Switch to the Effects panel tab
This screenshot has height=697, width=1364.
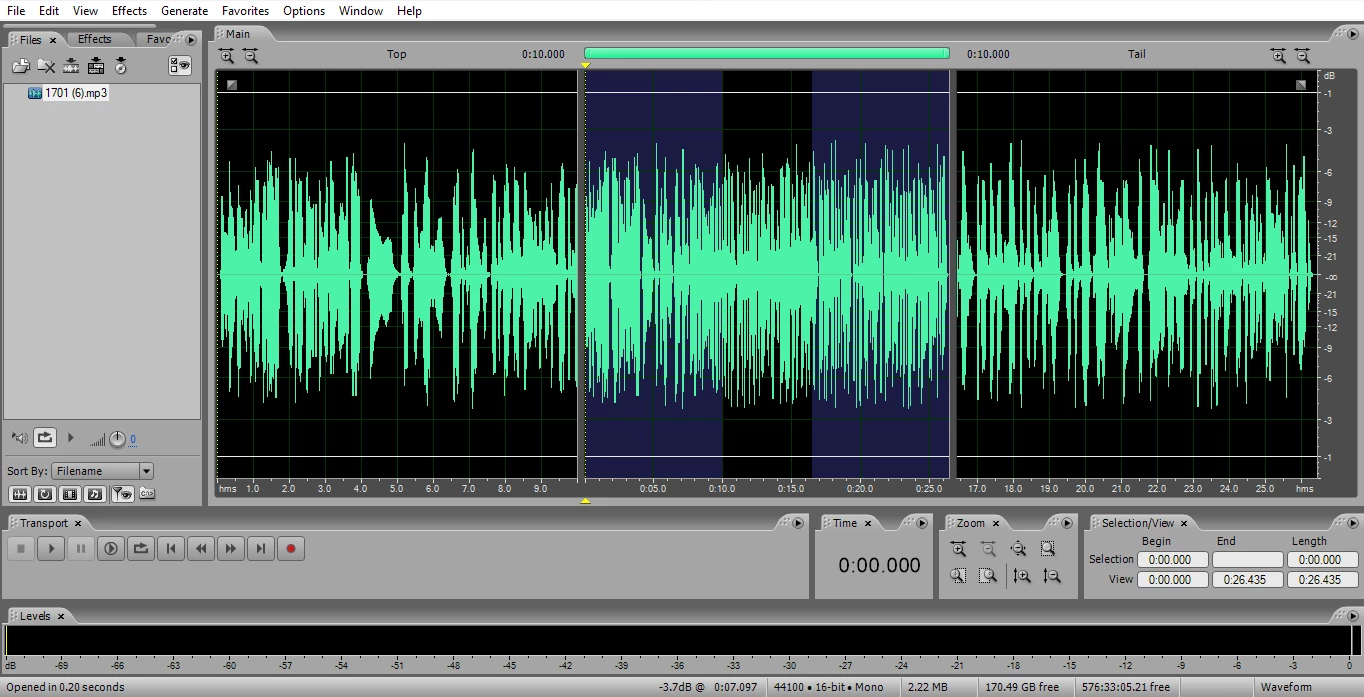[x=95, y=39]
